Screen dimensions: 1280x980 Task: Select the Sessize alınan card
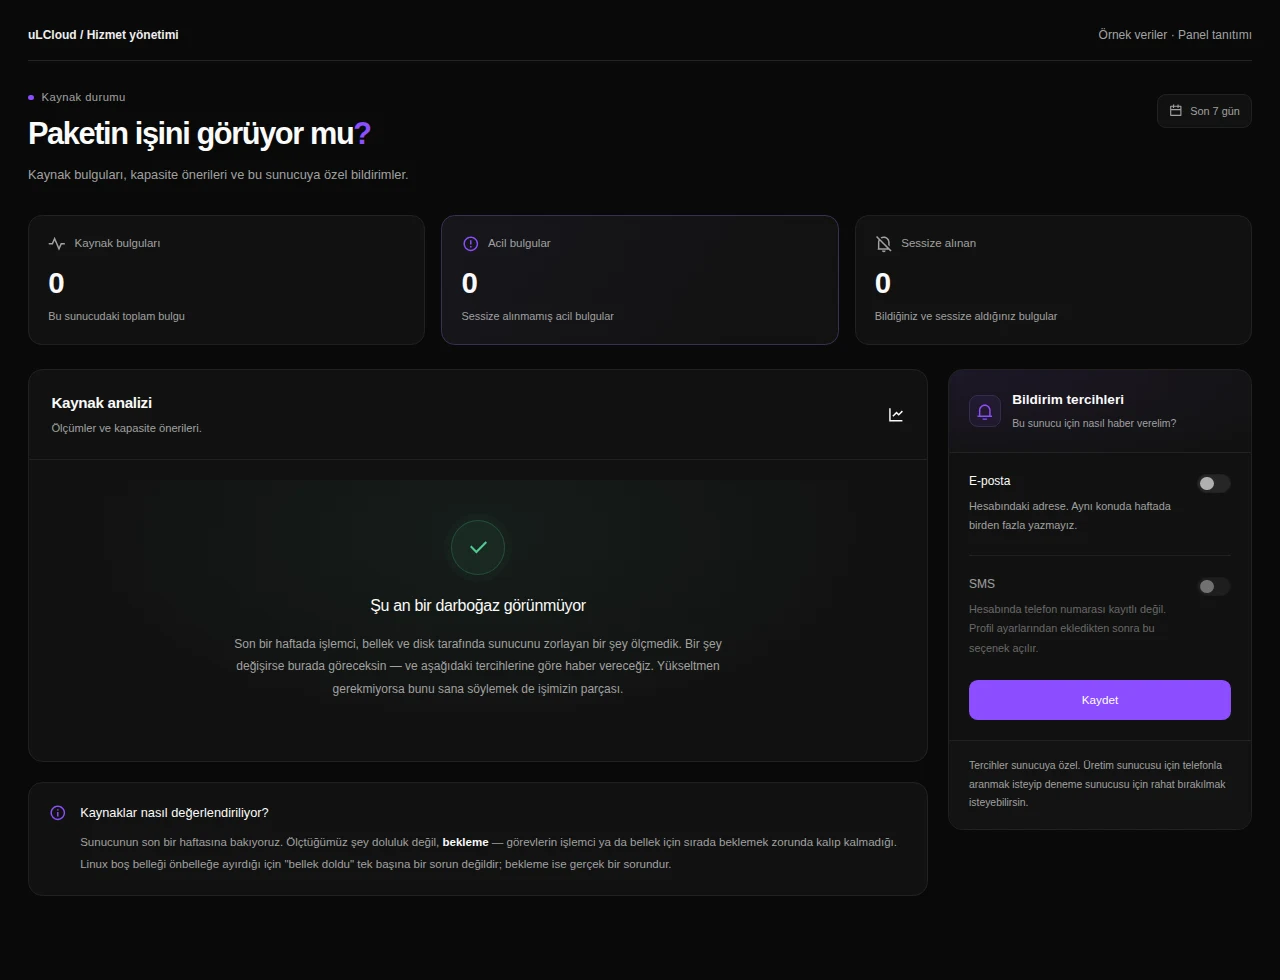1053,280
